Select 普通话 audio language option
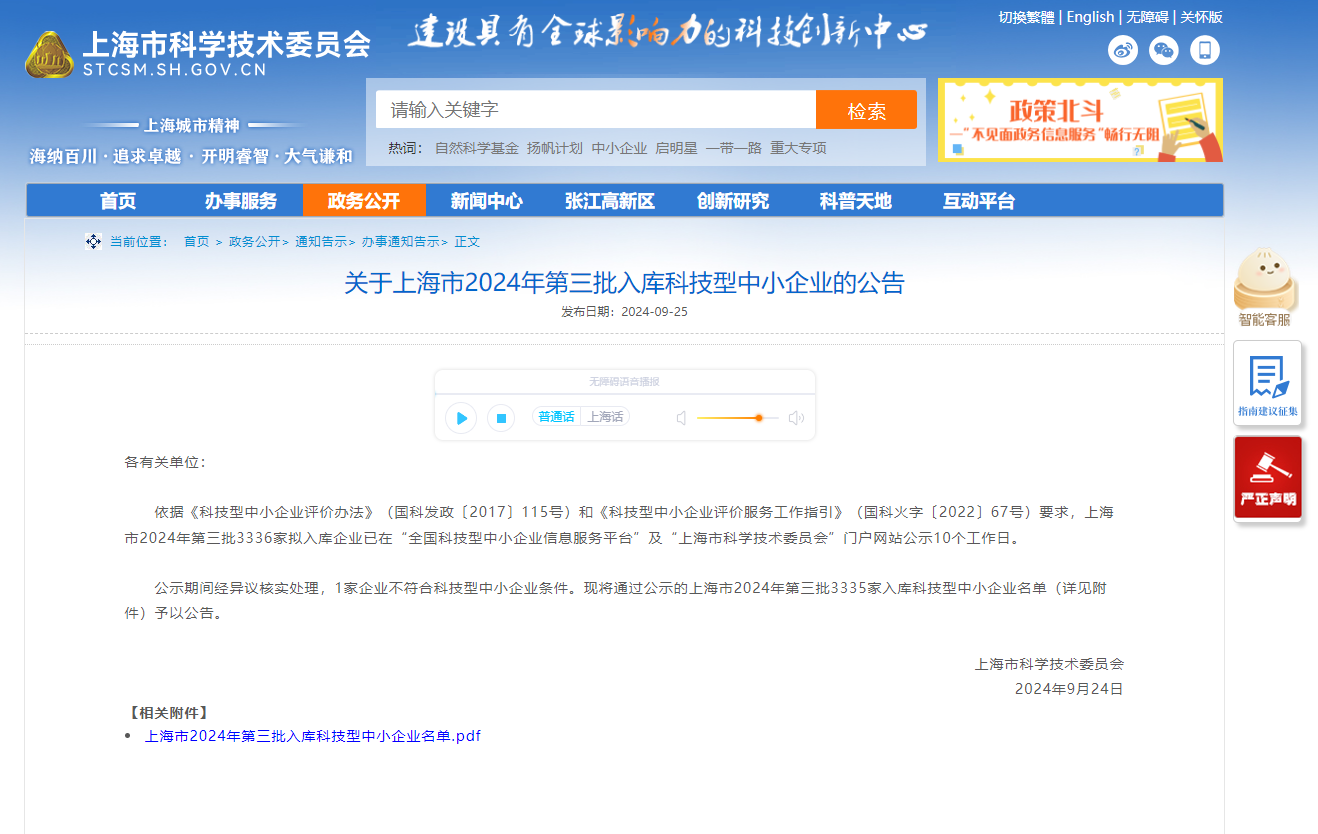Image resolution: width=1318 pixels, height=834 pixels. (556, 417)
